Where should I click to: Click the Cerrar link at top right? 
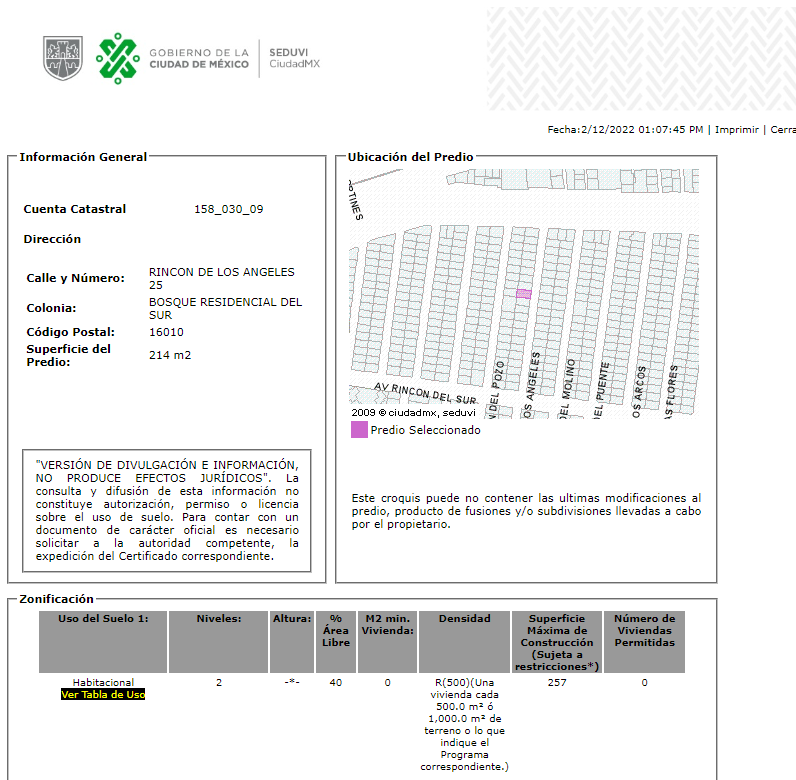point(783,129)
